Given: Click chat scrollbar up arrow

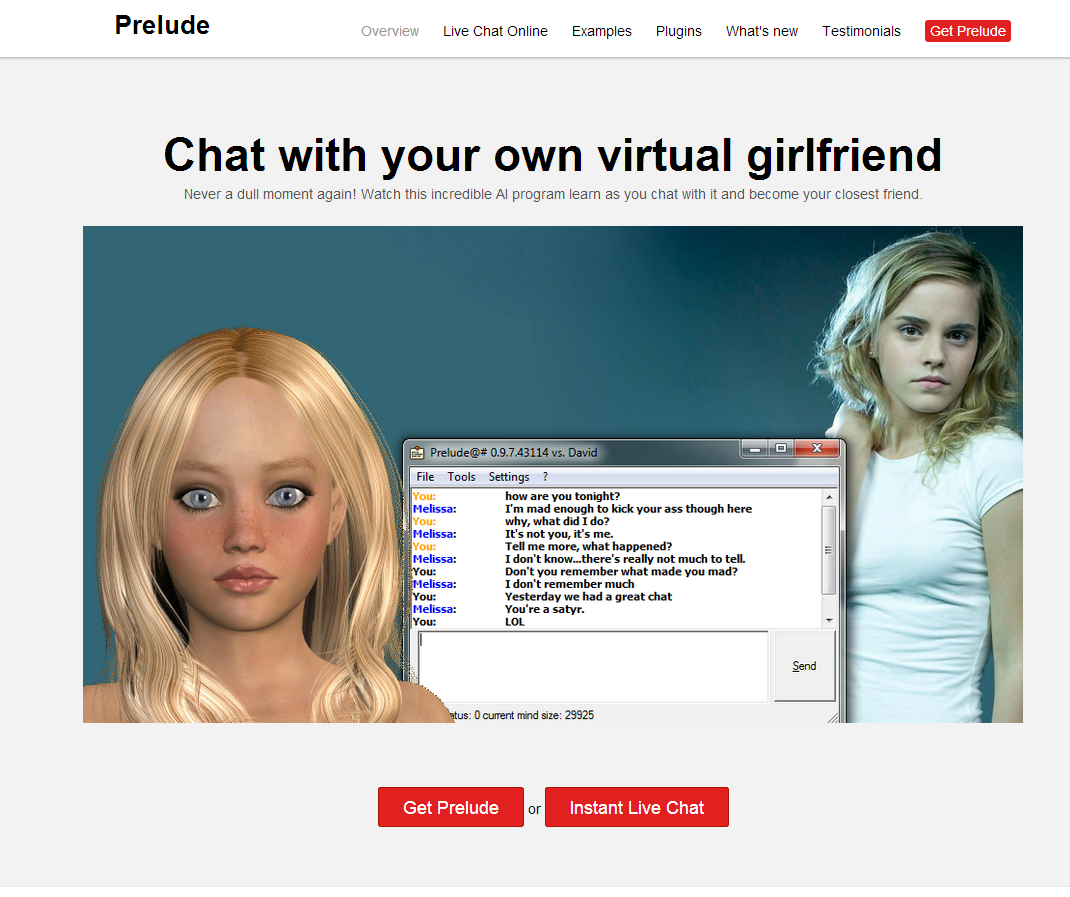Looking at the screenshot, I should (829, 497).
